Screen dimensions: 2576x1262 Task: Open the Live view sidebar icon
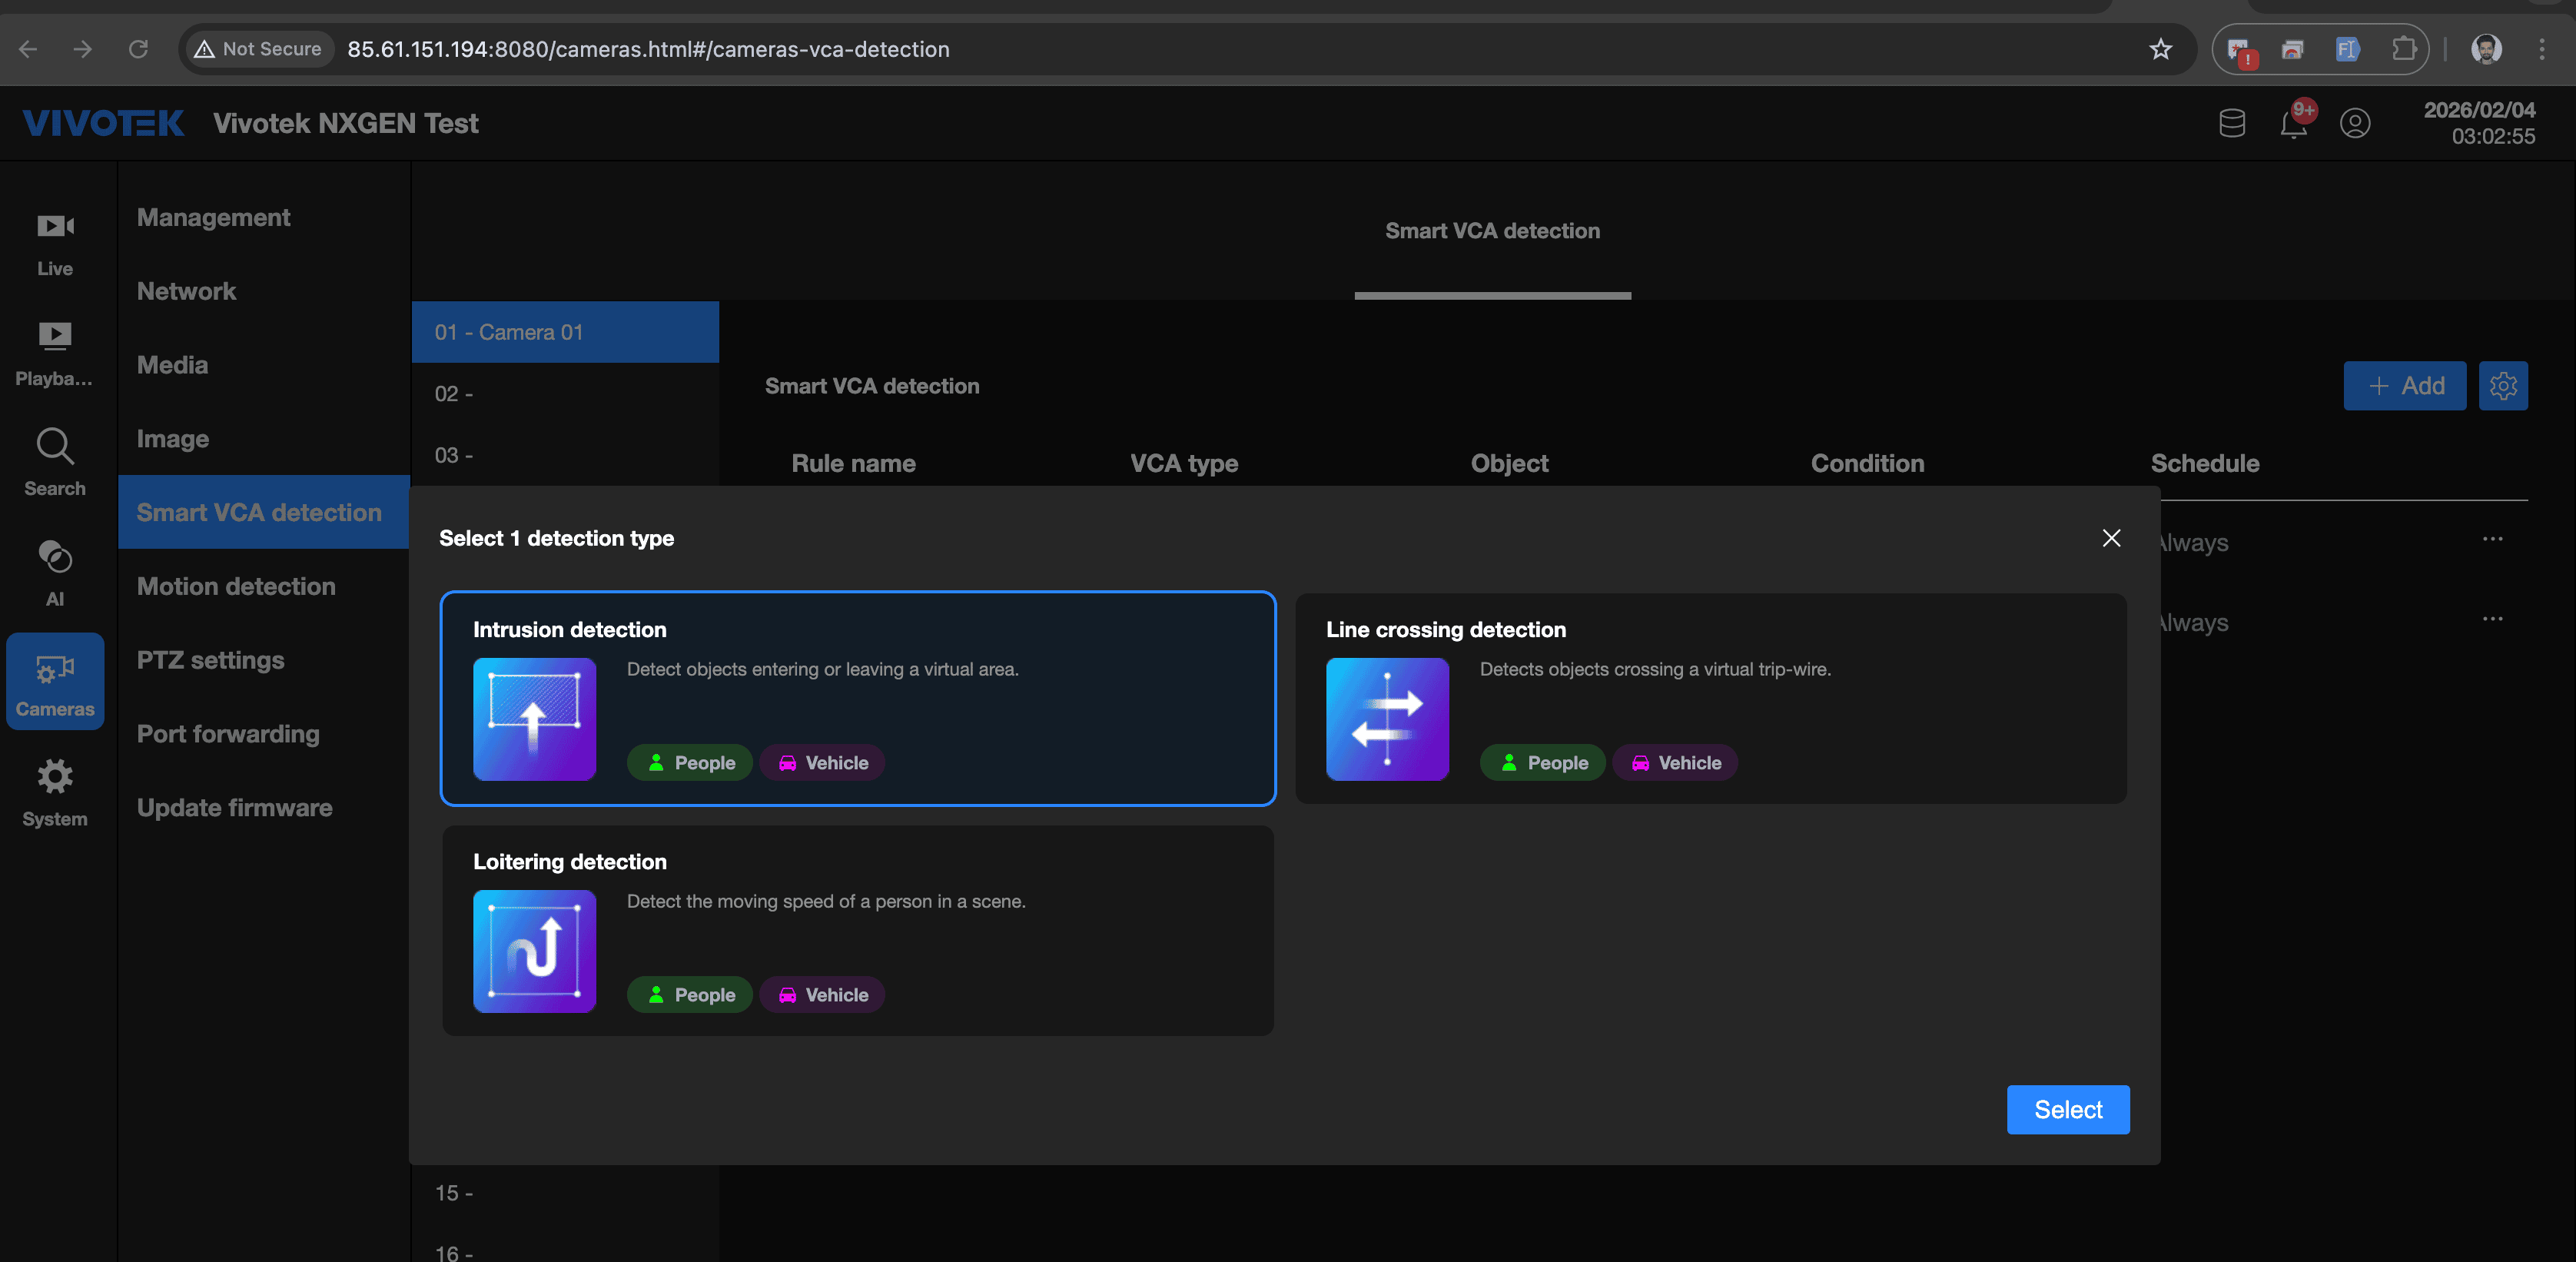[55, 243]
